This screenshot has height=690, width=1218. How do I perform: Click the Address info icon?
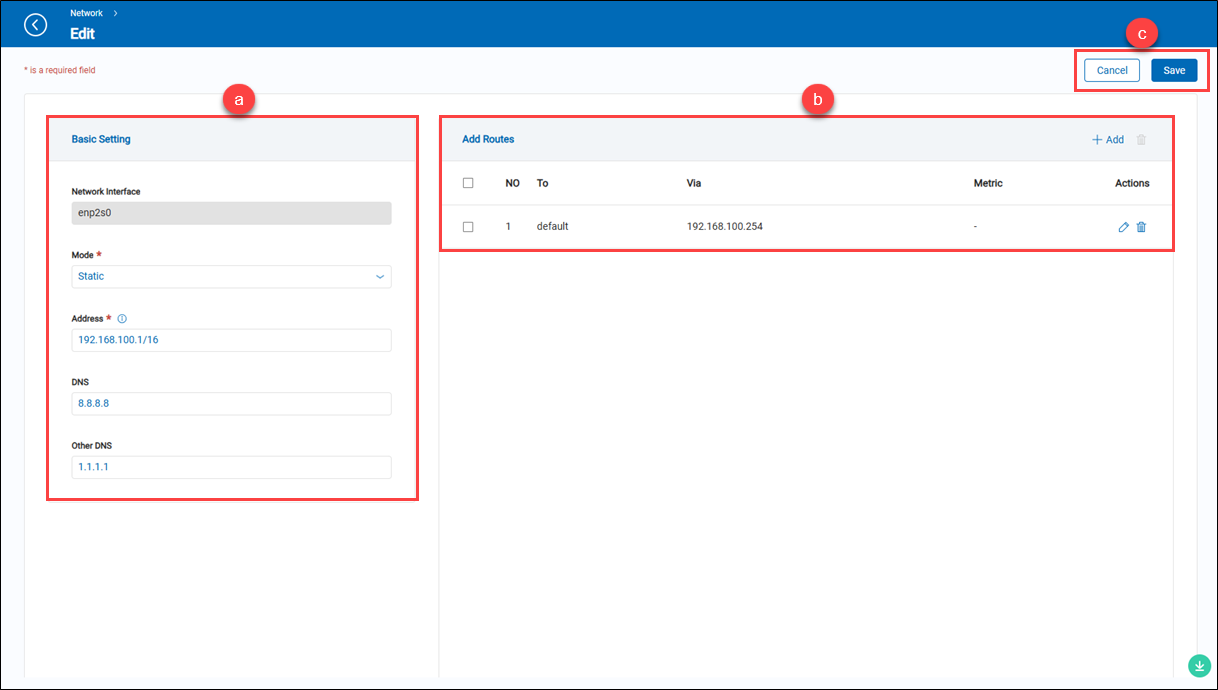coord(122,319)
